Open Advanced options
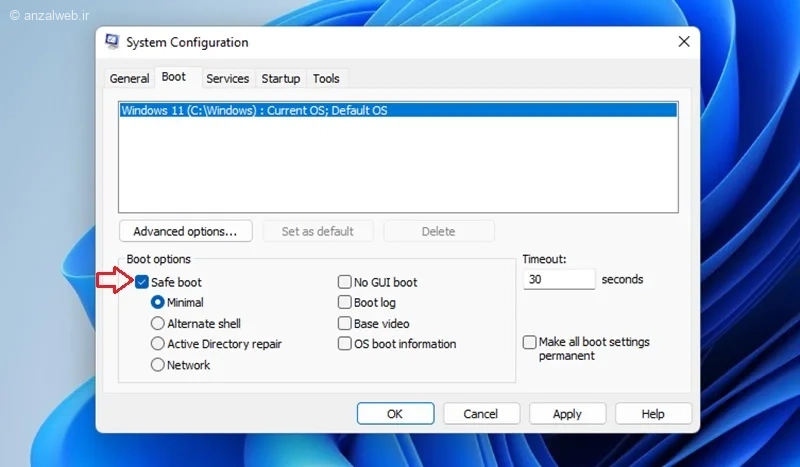Viewport: 800px width, 467px height. [x=186, y=231]
